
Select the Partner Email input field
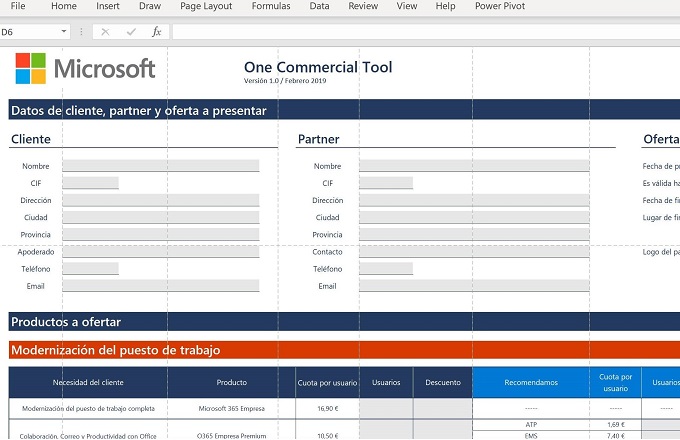click(x=474, y=286)
